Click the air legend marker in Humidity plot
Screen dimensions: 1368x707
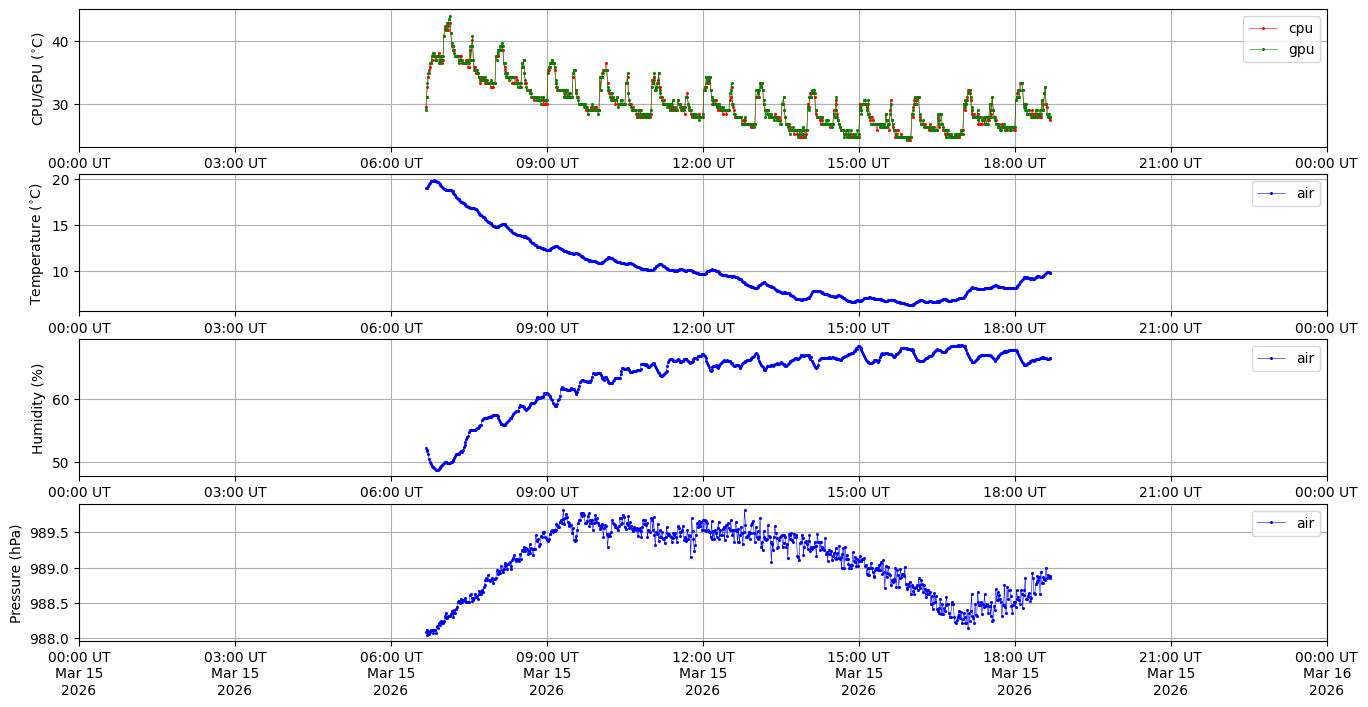point(1271,358)
